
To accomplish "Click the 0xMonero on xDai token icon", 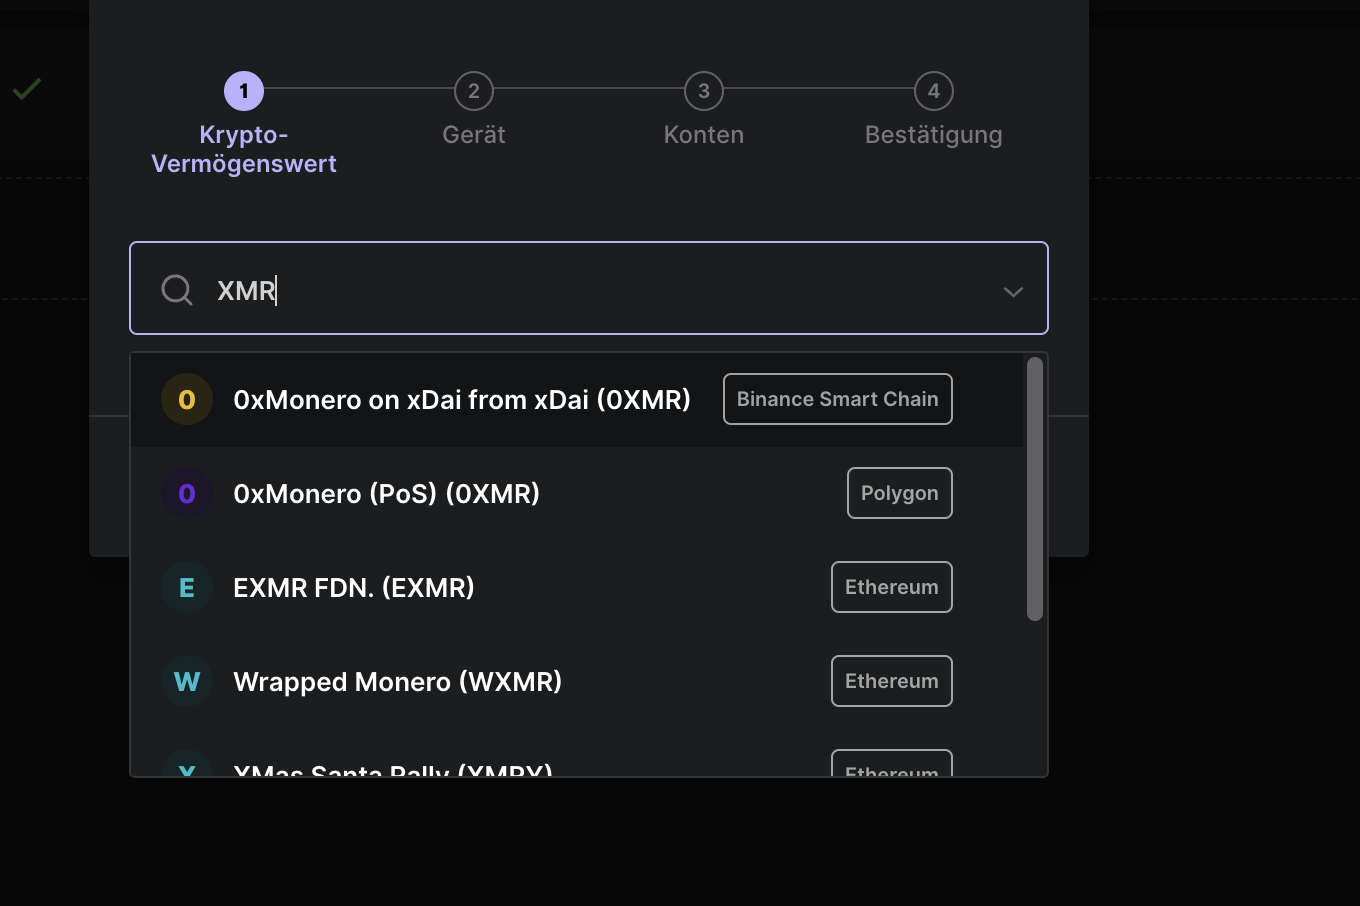I will 187,399.
